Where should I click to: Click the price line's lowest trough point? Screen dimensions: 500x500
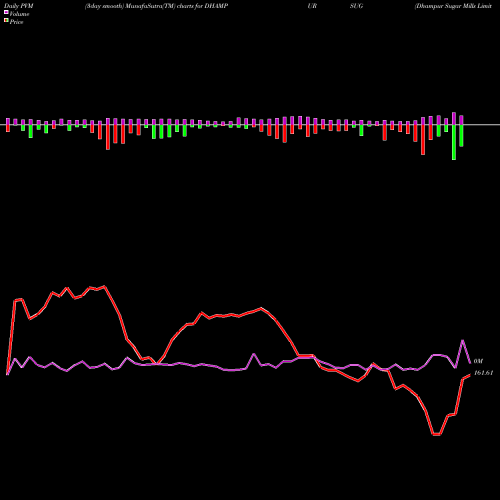pyautogui.click(x=436, y=435)
